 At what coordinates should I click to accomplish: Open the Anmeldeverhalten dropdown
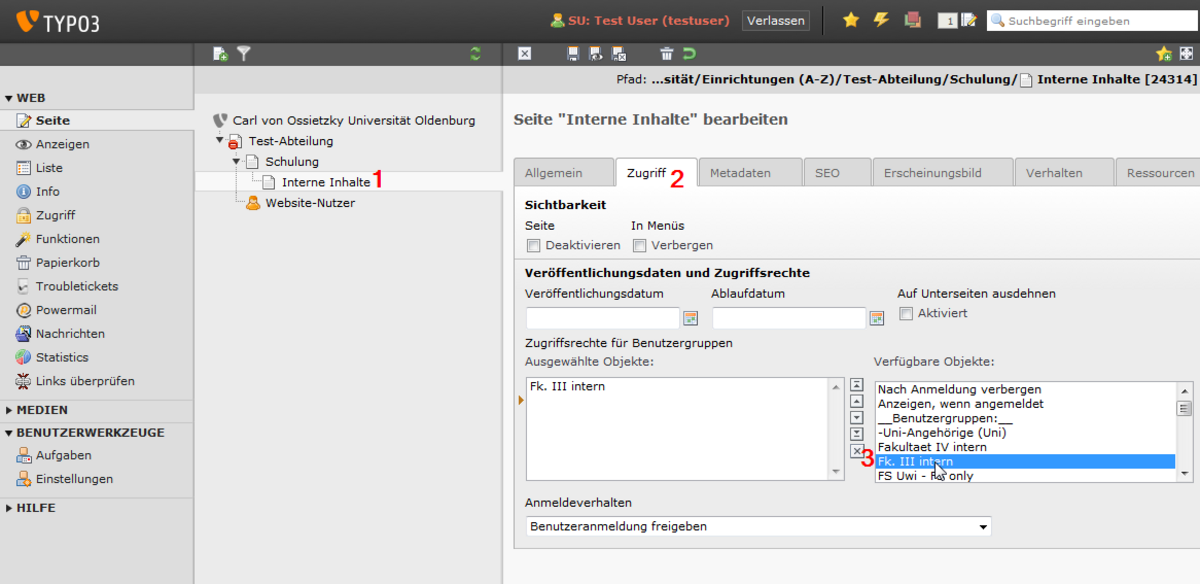point(758,526)
